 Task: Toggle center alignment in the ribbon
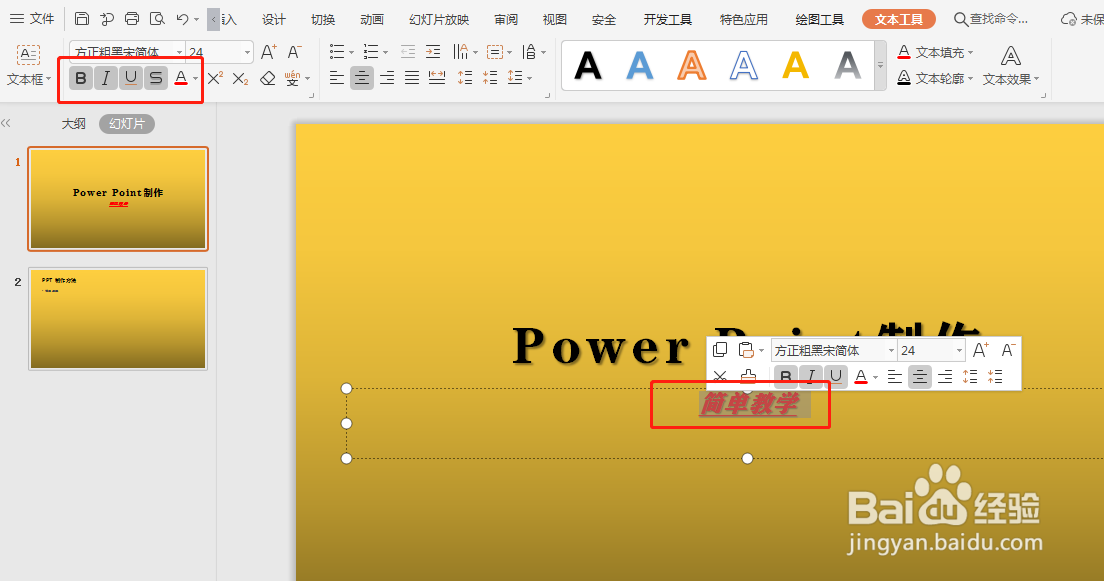tap(362, 77)
